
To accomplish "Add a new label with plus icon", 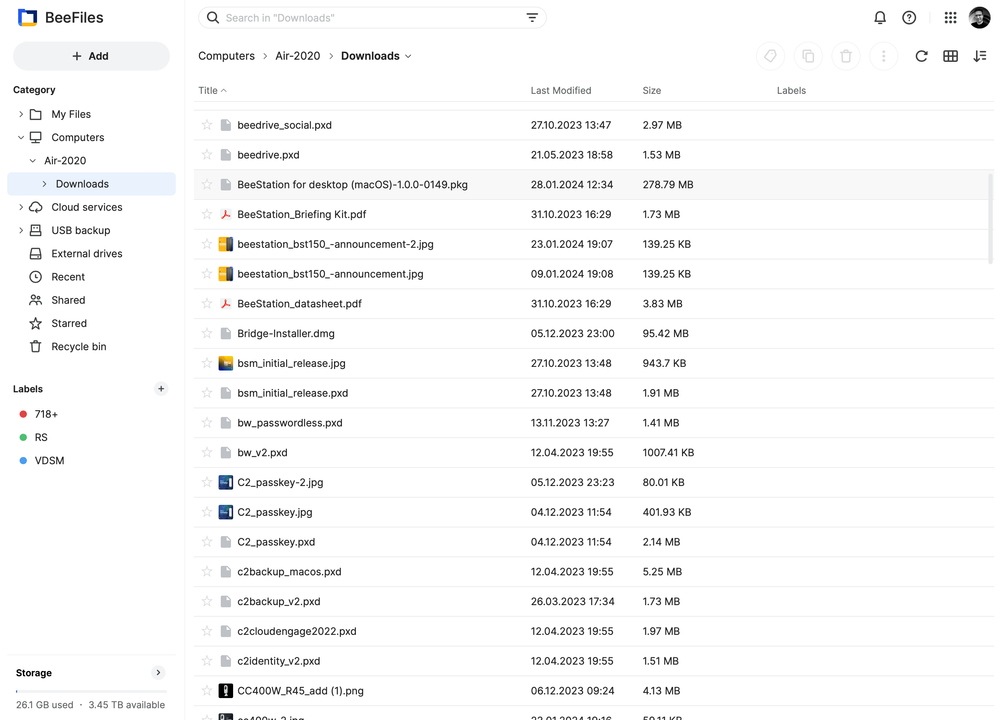I will tap(161, 388).
